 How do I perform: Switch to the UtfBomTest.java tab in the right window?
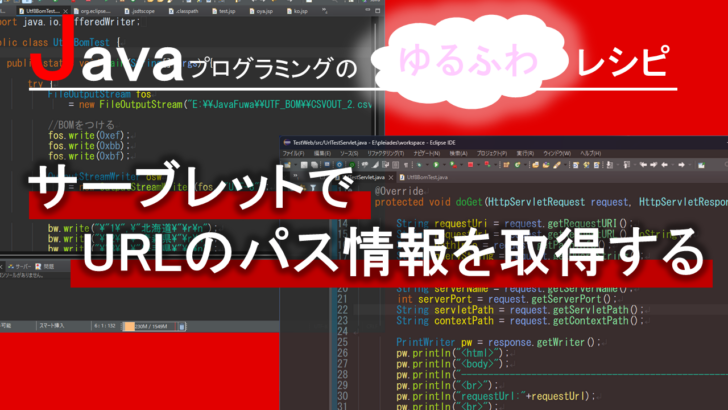pos(423,177)
